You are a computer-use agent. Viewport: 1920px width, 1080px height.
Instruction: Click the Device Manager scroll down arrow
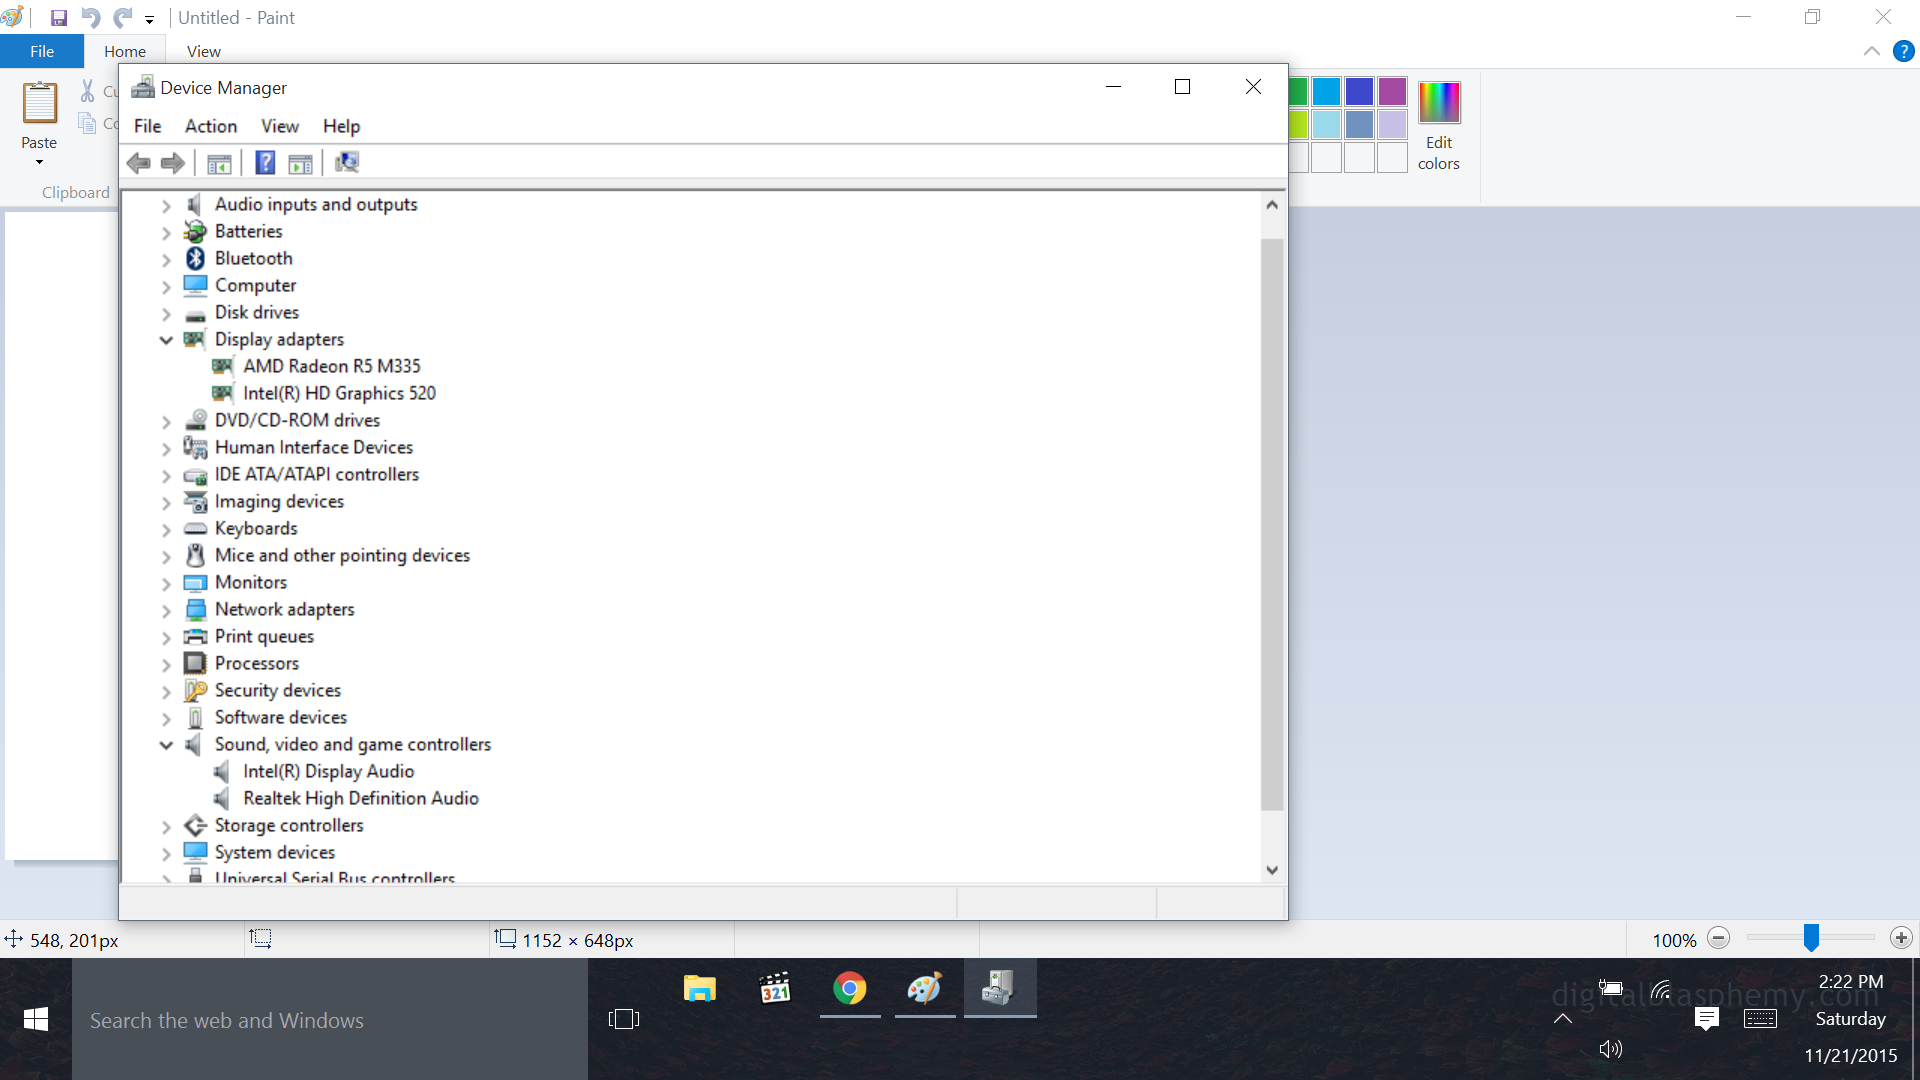[1272, 870]
